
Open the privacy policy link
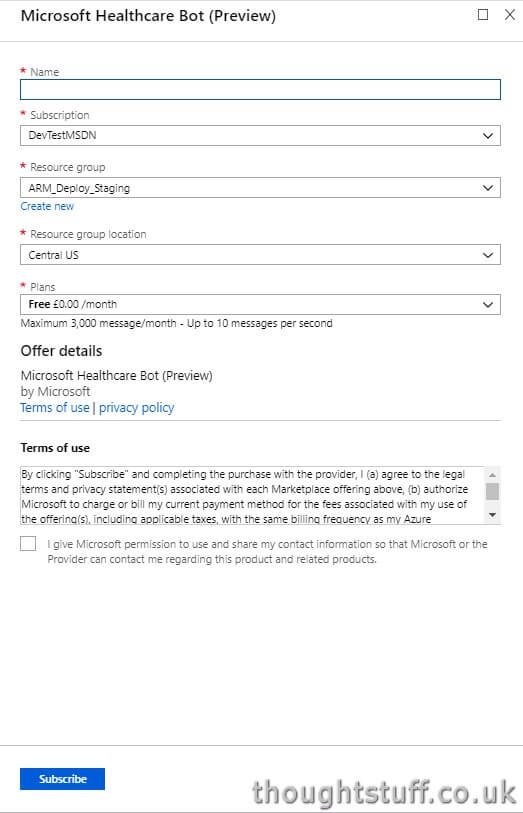coord(136,408)
